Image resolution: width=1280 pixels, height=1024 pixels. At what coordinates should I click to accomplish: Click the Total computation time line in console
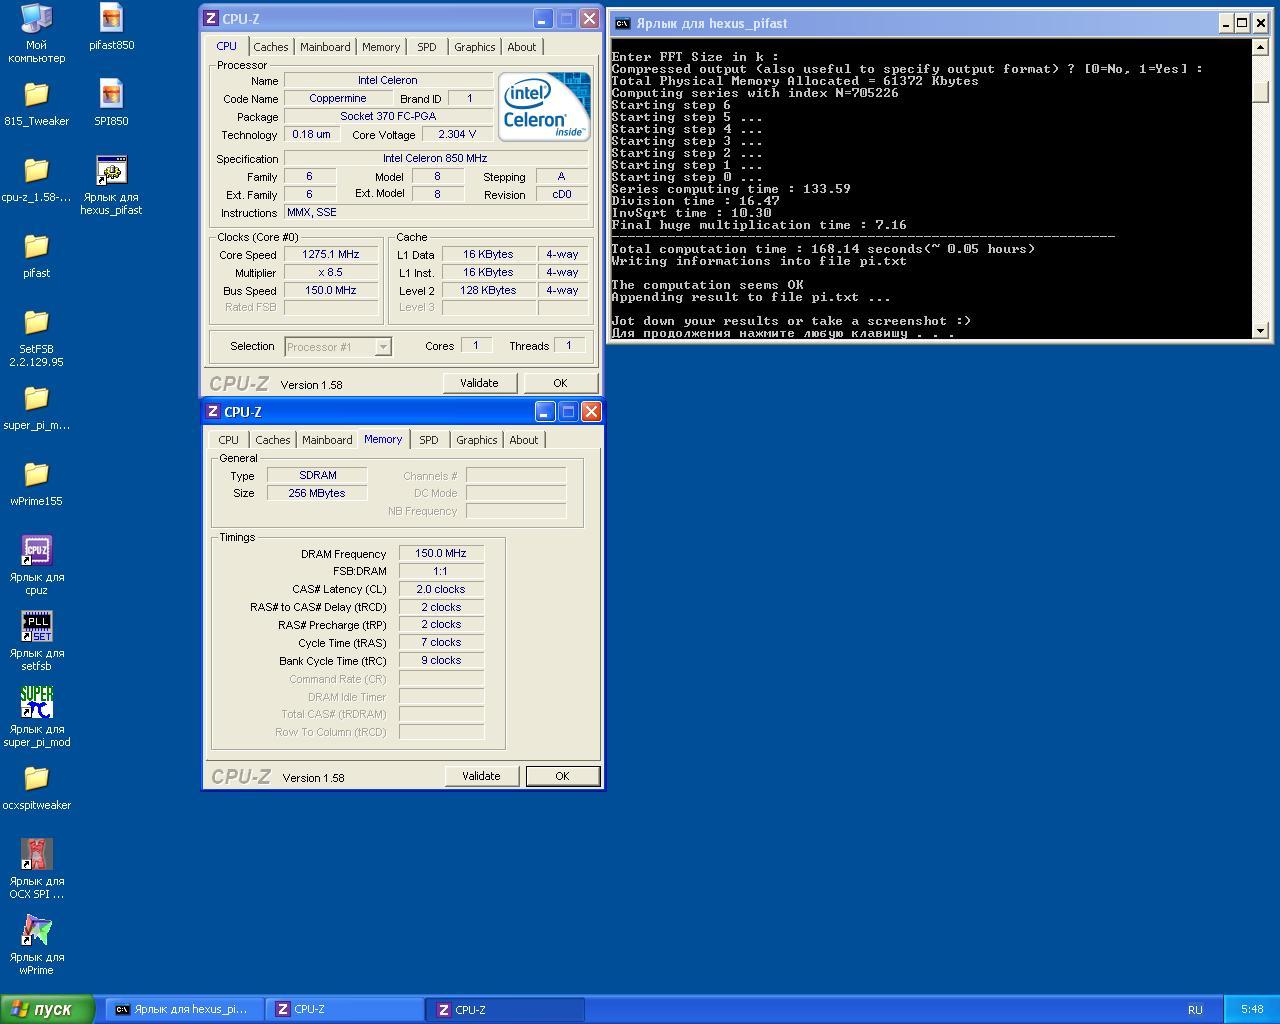click(823, 249)
